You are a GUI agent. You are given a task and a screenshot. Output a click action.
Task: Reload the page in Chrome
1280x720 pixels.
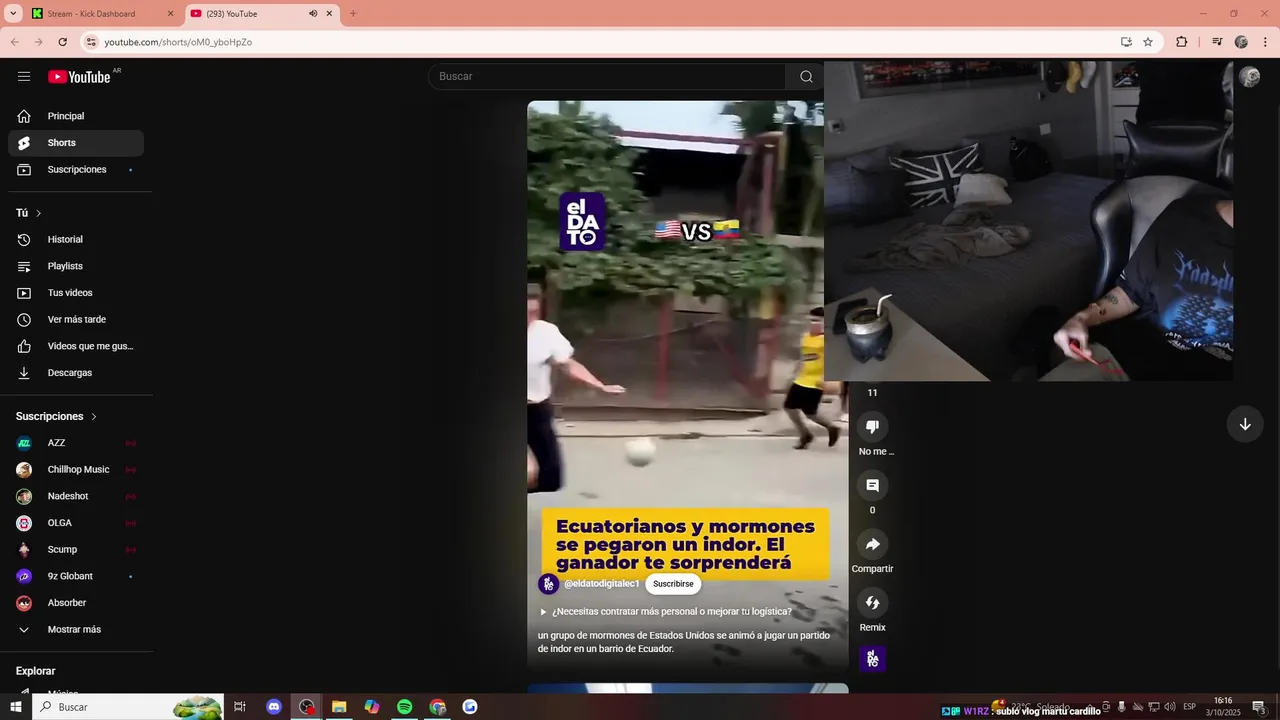click(62, 42)
